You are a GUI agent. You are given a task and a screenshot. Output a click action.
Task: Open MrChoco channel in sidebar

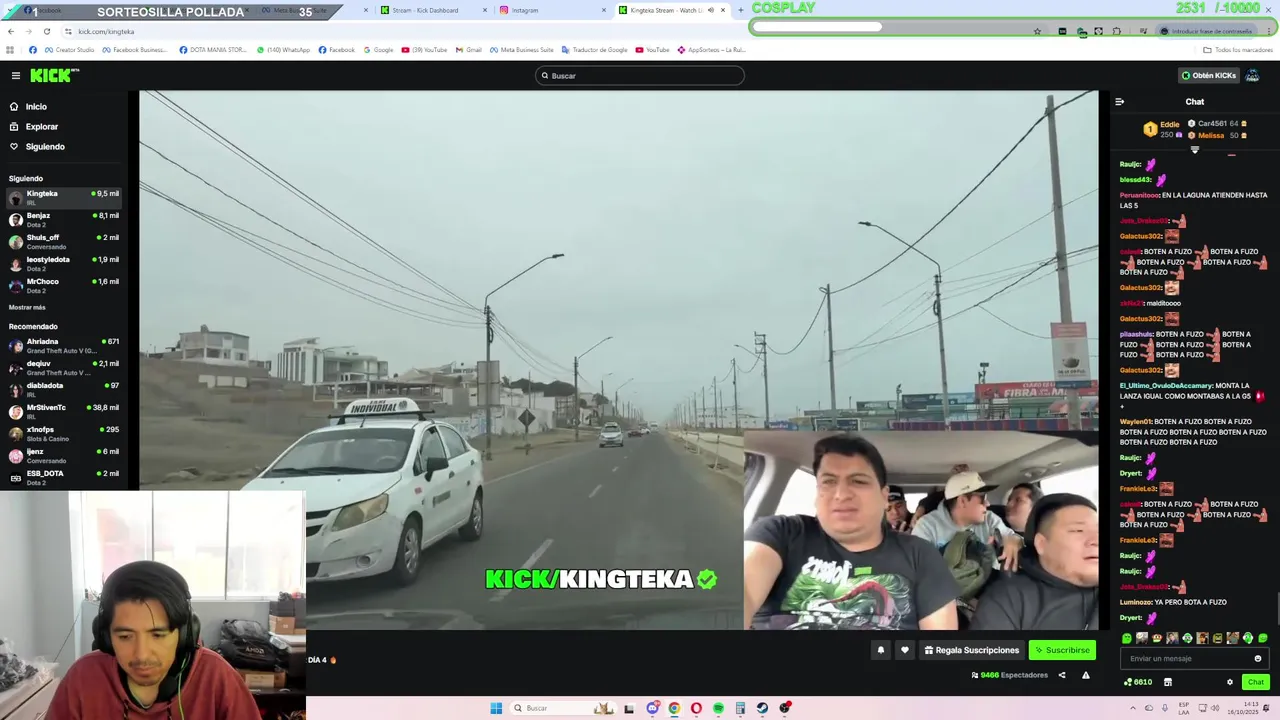tap(64, 285)
